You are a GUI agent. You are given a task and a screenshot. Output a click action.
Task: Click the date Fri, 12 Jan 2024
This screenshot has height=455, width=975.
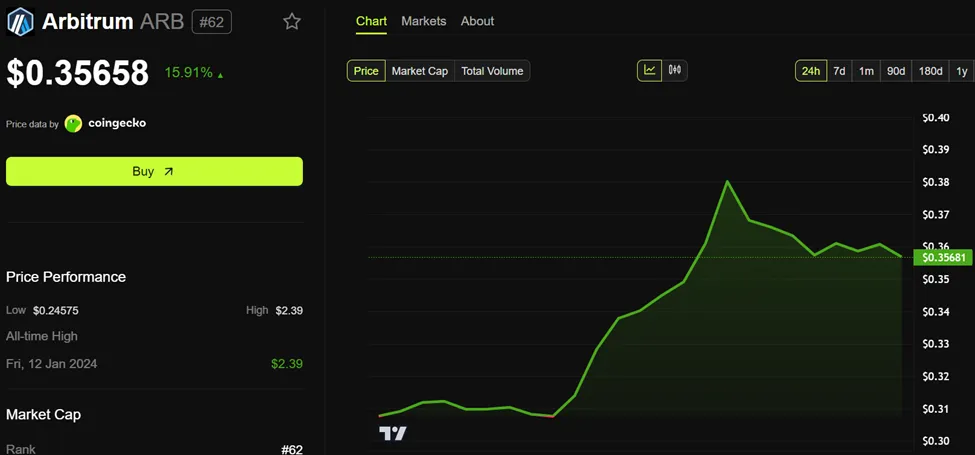tap(52, 364)
